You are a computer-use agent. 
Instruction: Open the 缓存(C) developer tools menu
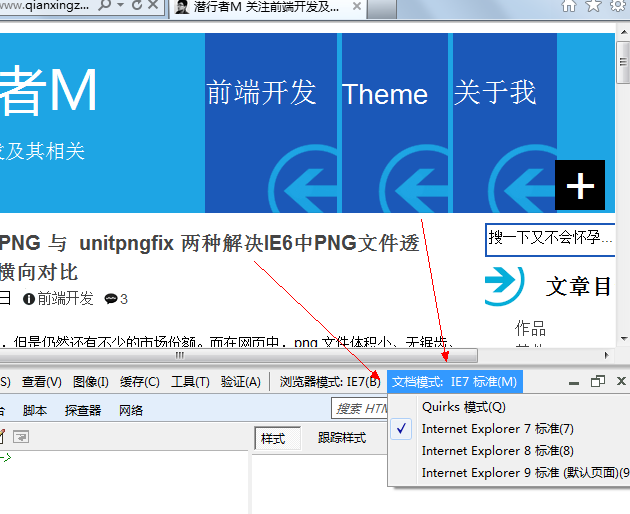140,382
